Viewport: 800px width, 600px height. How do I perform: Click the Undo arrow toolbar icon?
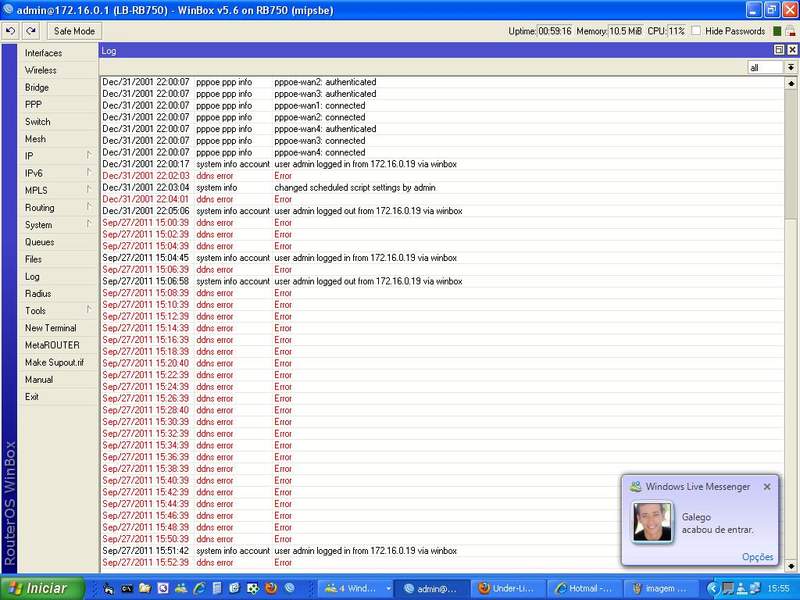10,31
